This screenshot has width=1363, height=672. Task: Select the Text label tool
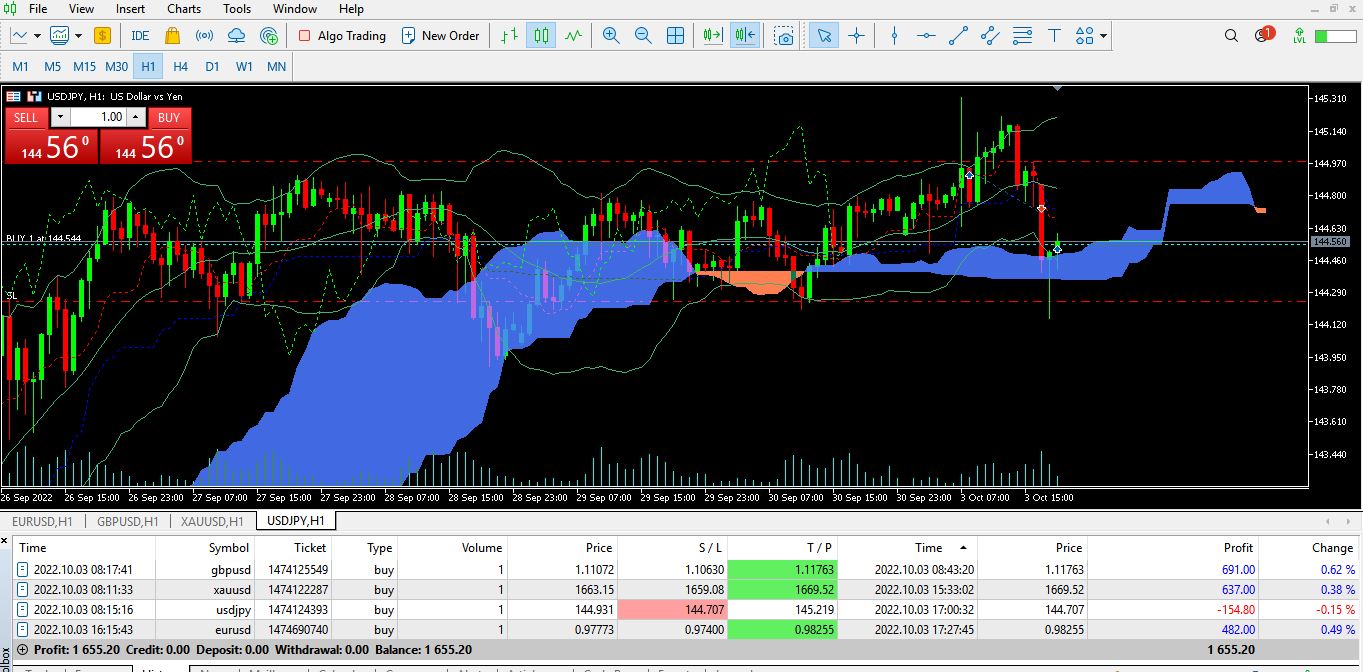coord(1053,36)
